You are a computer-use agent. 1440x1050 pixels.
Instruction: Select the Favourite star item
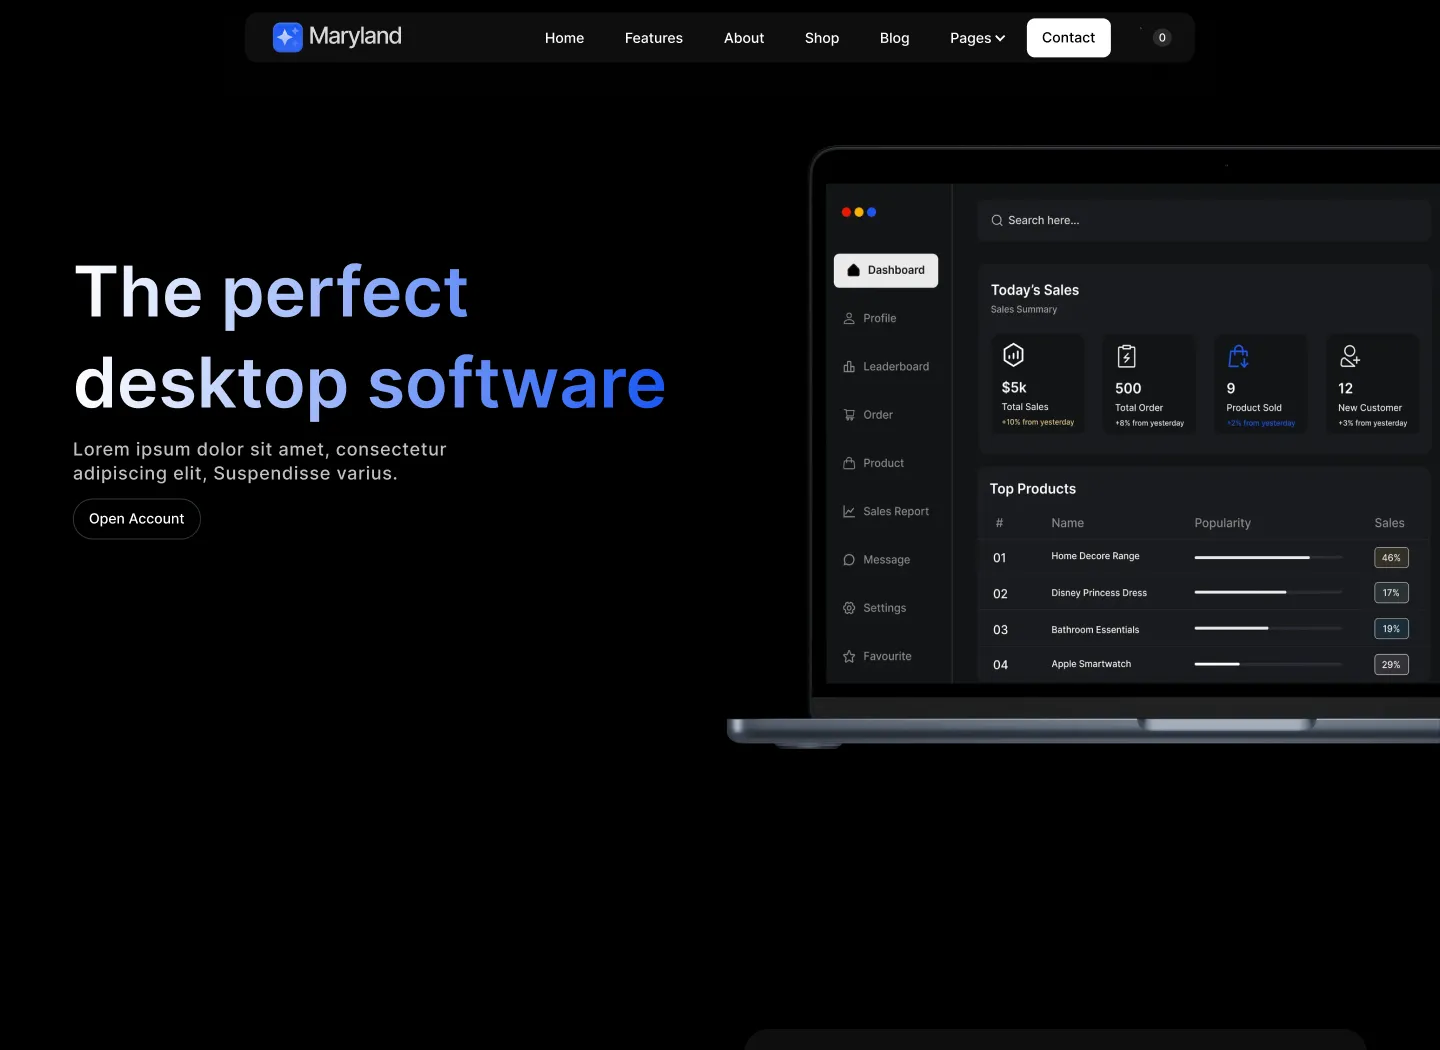878,656
